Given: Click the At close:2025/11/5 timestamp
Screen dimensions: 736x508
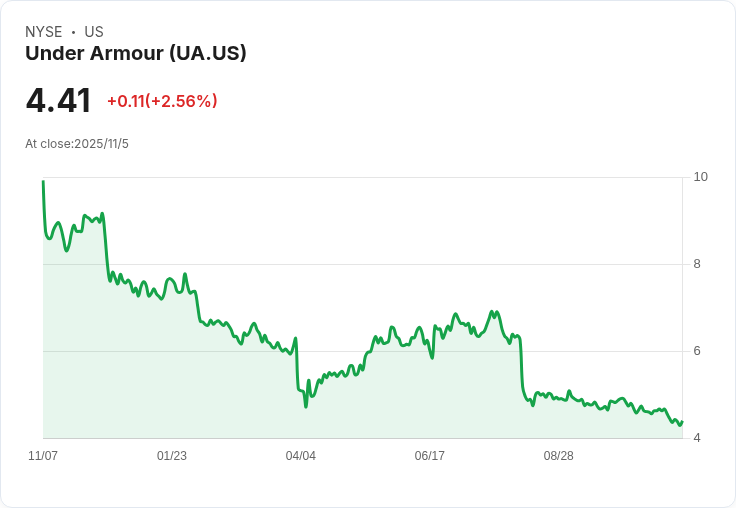Looking at the screenshot, I should [77, 144].
